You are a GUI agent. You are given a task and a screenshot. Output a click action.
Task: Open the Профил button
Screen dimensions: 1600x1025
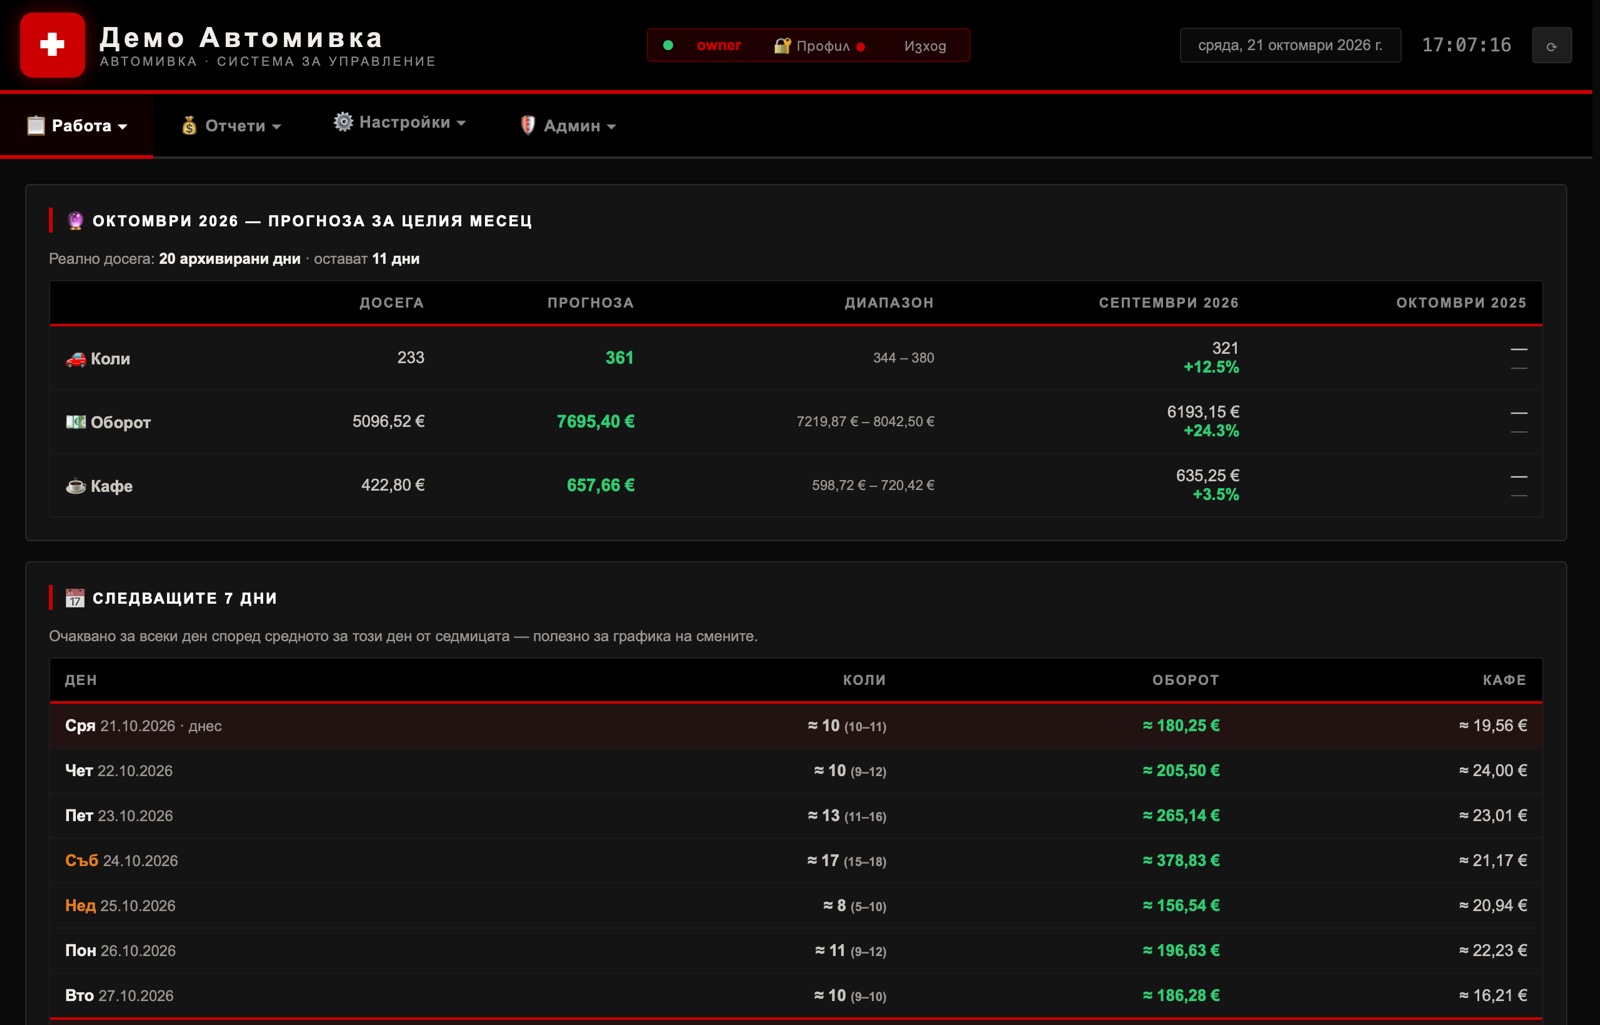pos(820,46)
